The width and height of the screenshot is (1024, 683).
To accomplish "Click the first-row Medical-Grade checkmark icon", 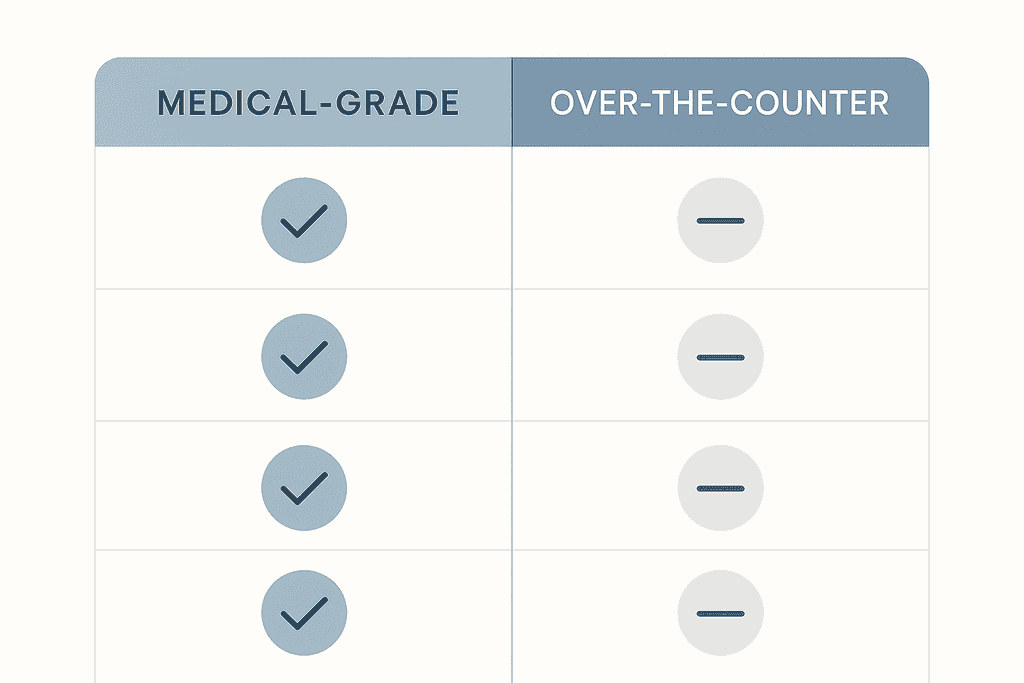I will click(x=304, y=221).
